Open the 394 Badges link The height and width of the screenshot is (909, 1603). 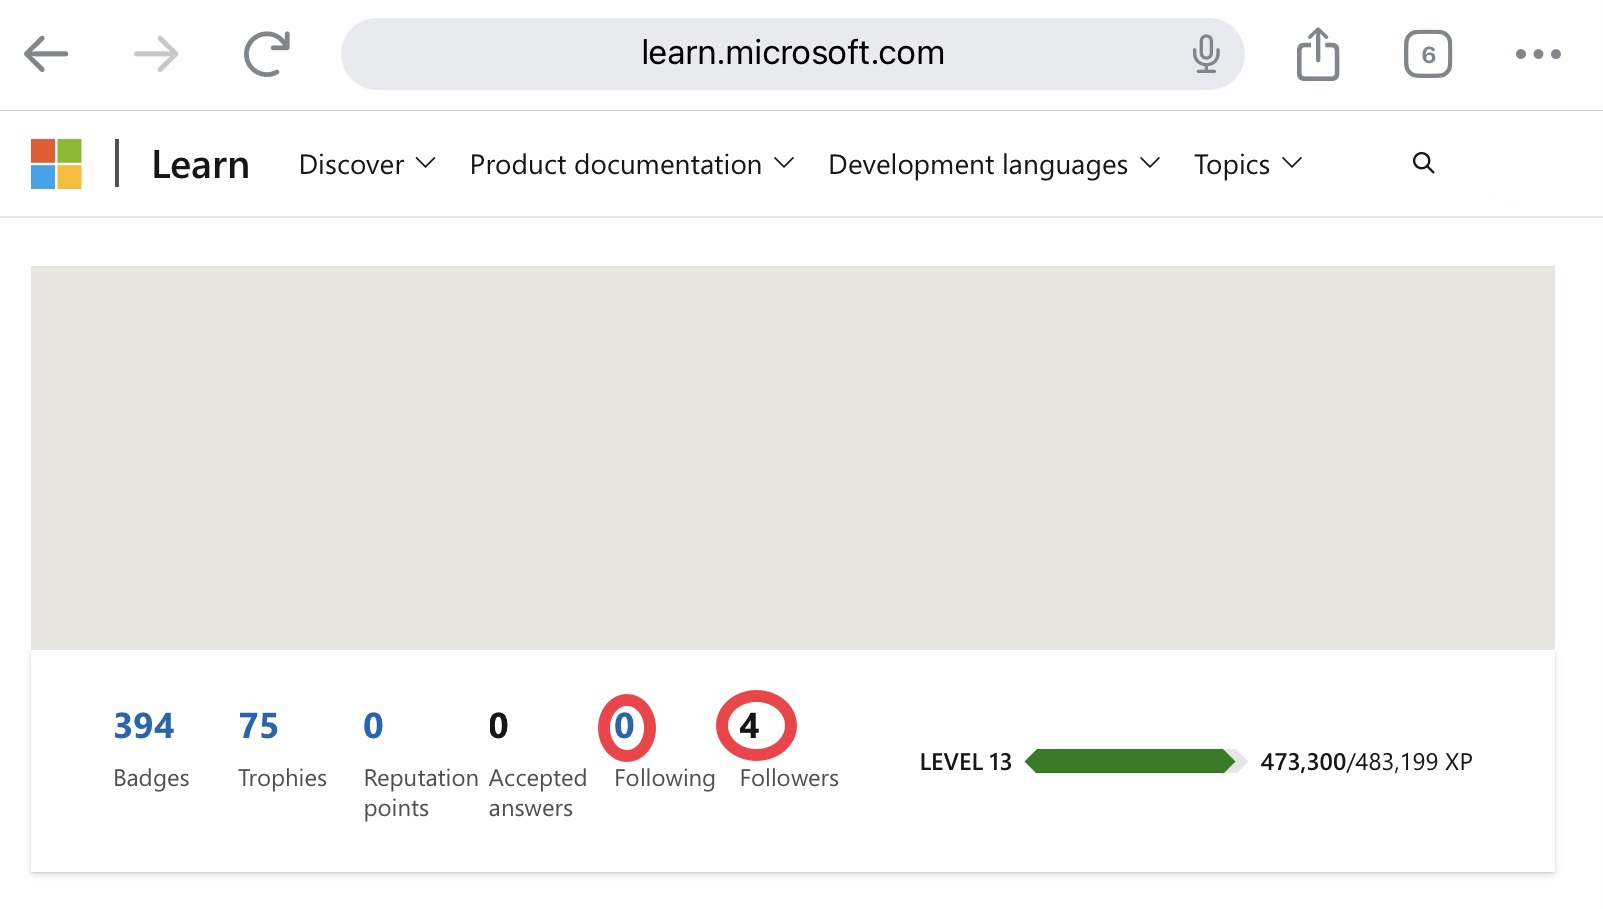pyautogui.click(x=144, y=726)
